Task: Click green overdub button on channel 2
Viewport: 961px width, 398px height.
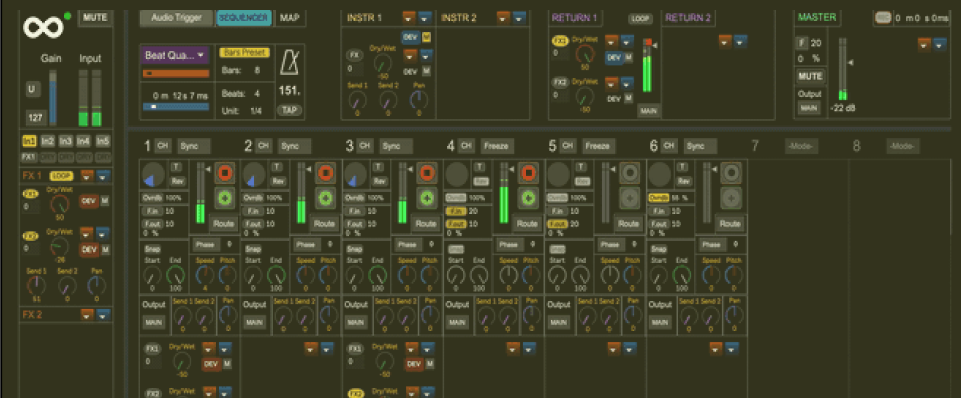Action: click(x=325, y=198)
